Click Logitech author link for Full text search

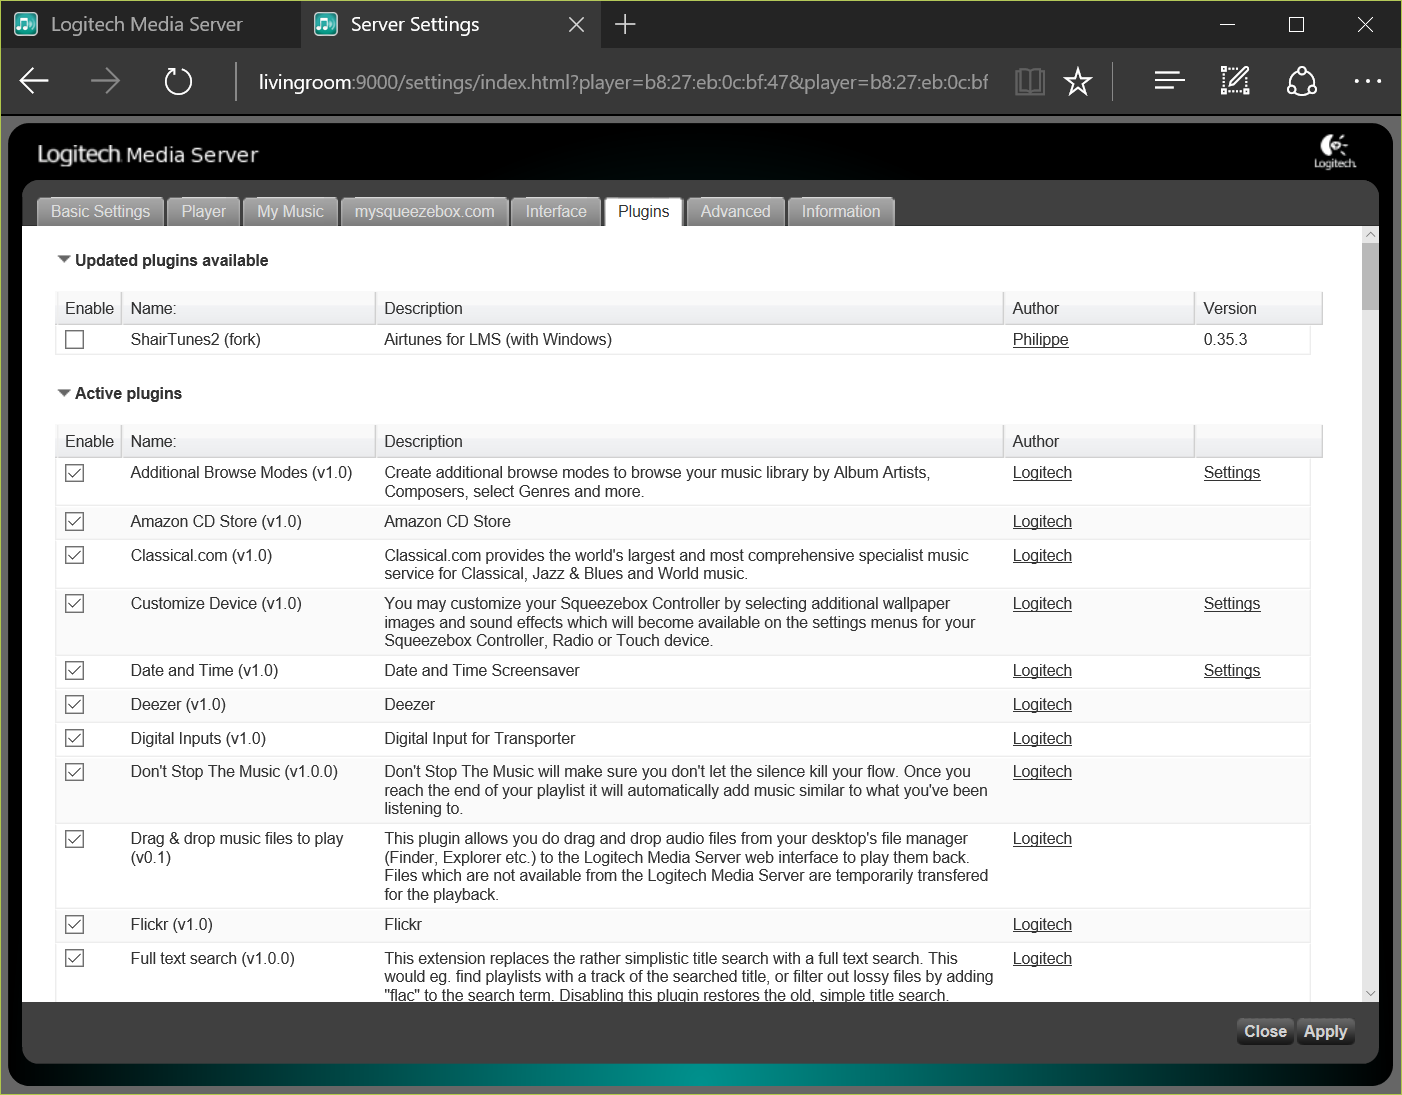1042,959
